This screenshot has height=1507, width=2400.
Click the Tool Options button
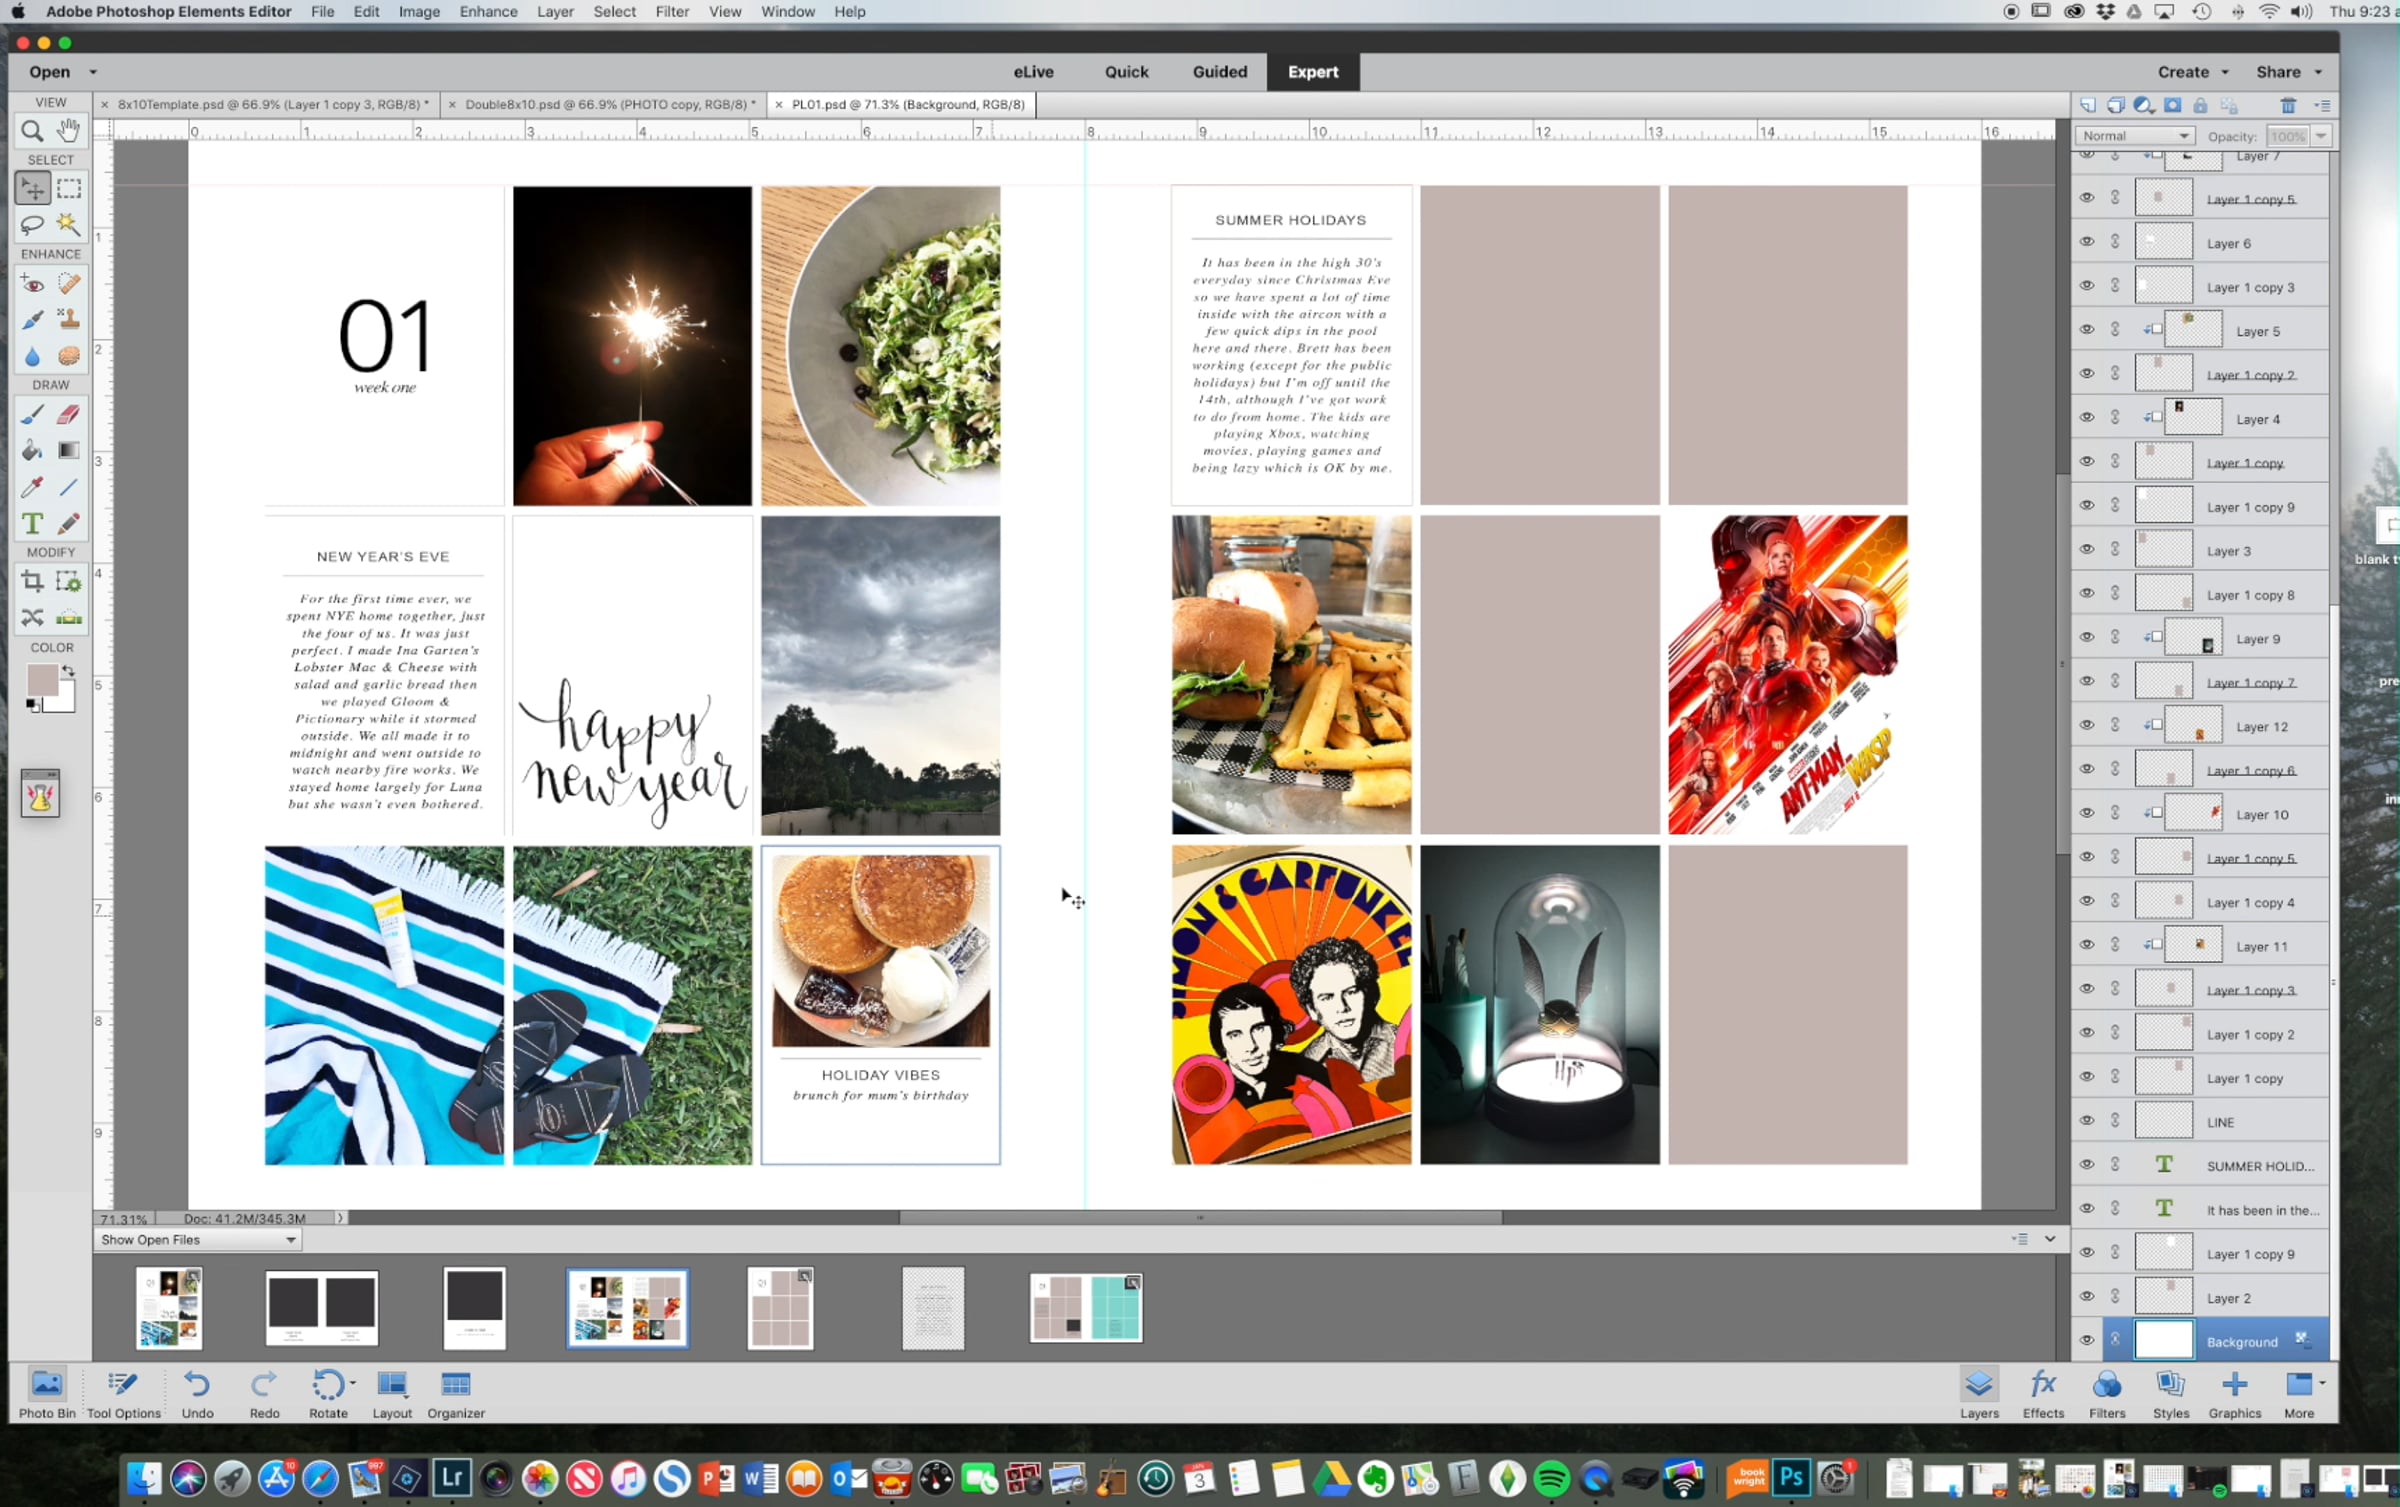[x=123, y=1394]
